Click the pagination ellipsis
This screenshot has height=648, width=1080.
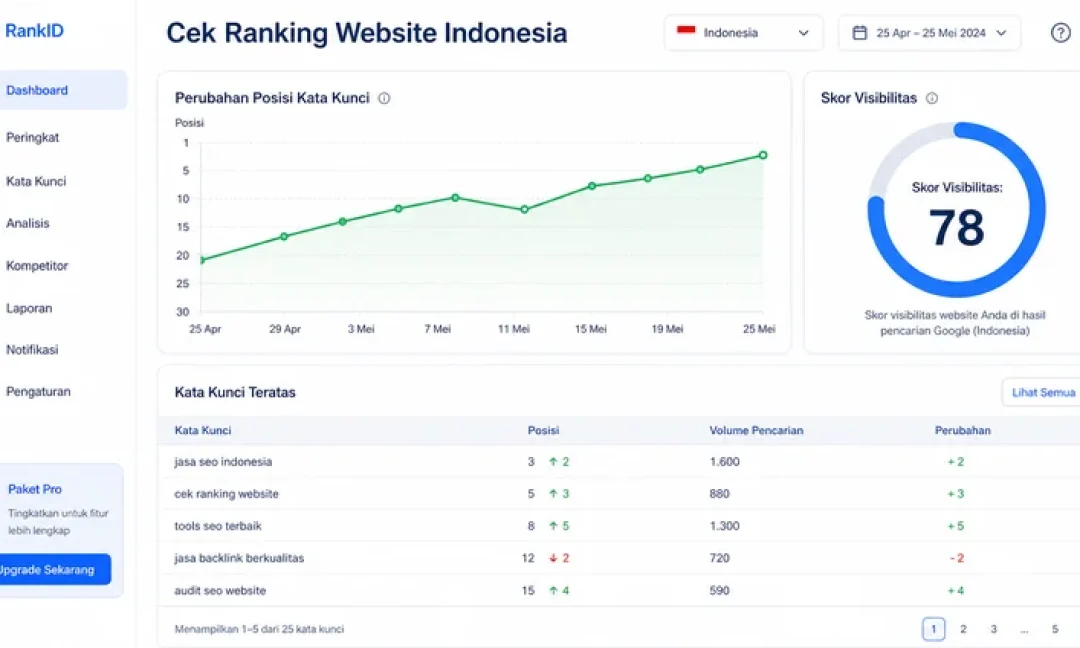1024,629
